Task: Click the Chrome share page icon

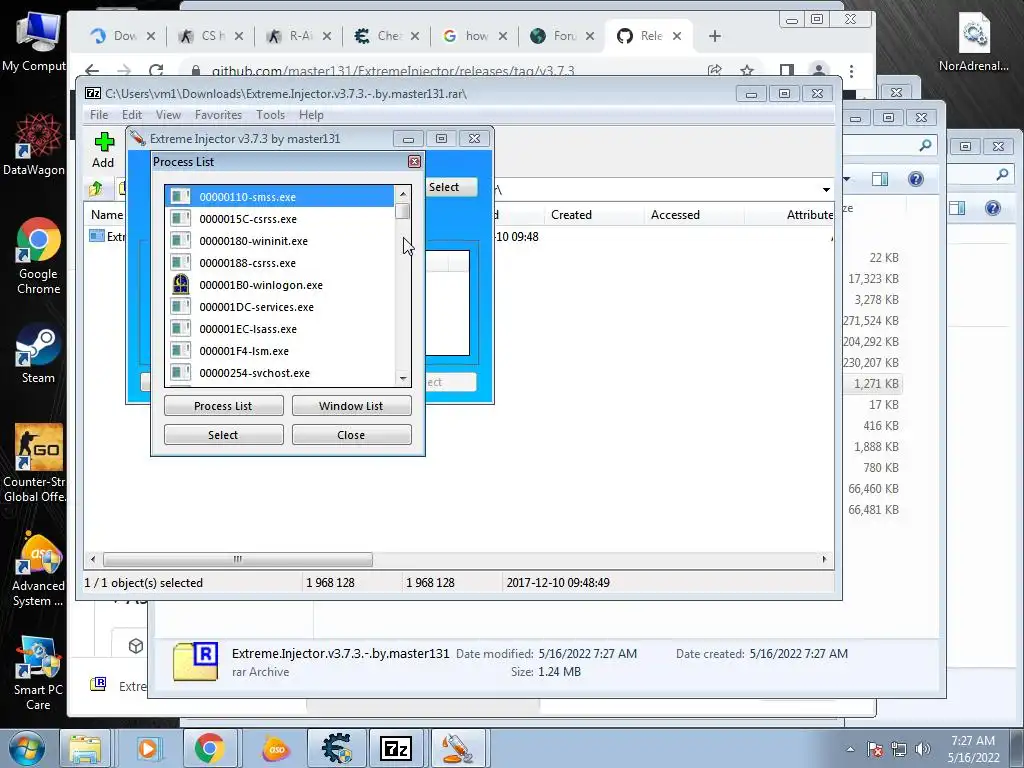Action: 715,70
